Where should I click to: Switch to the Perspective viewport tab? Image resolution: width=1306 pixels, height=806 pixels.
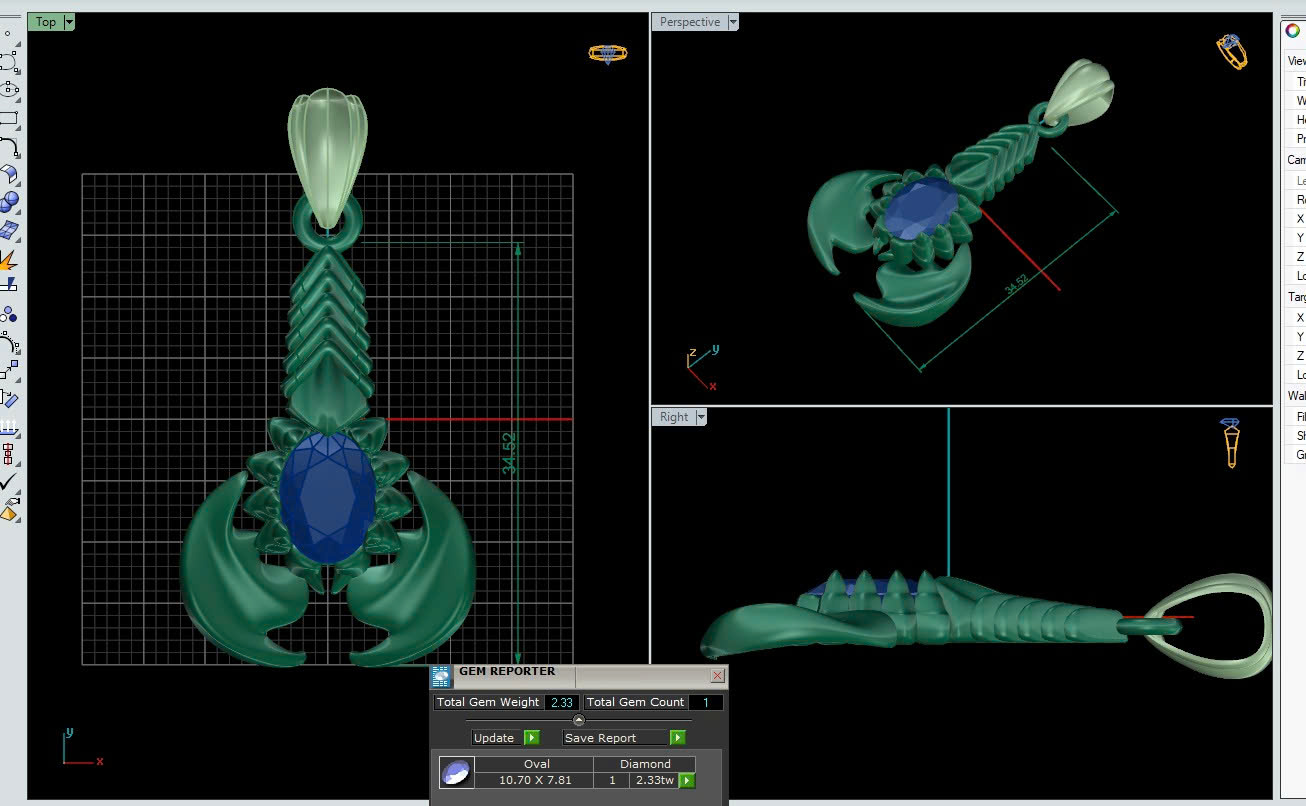[x=689, y=22]
